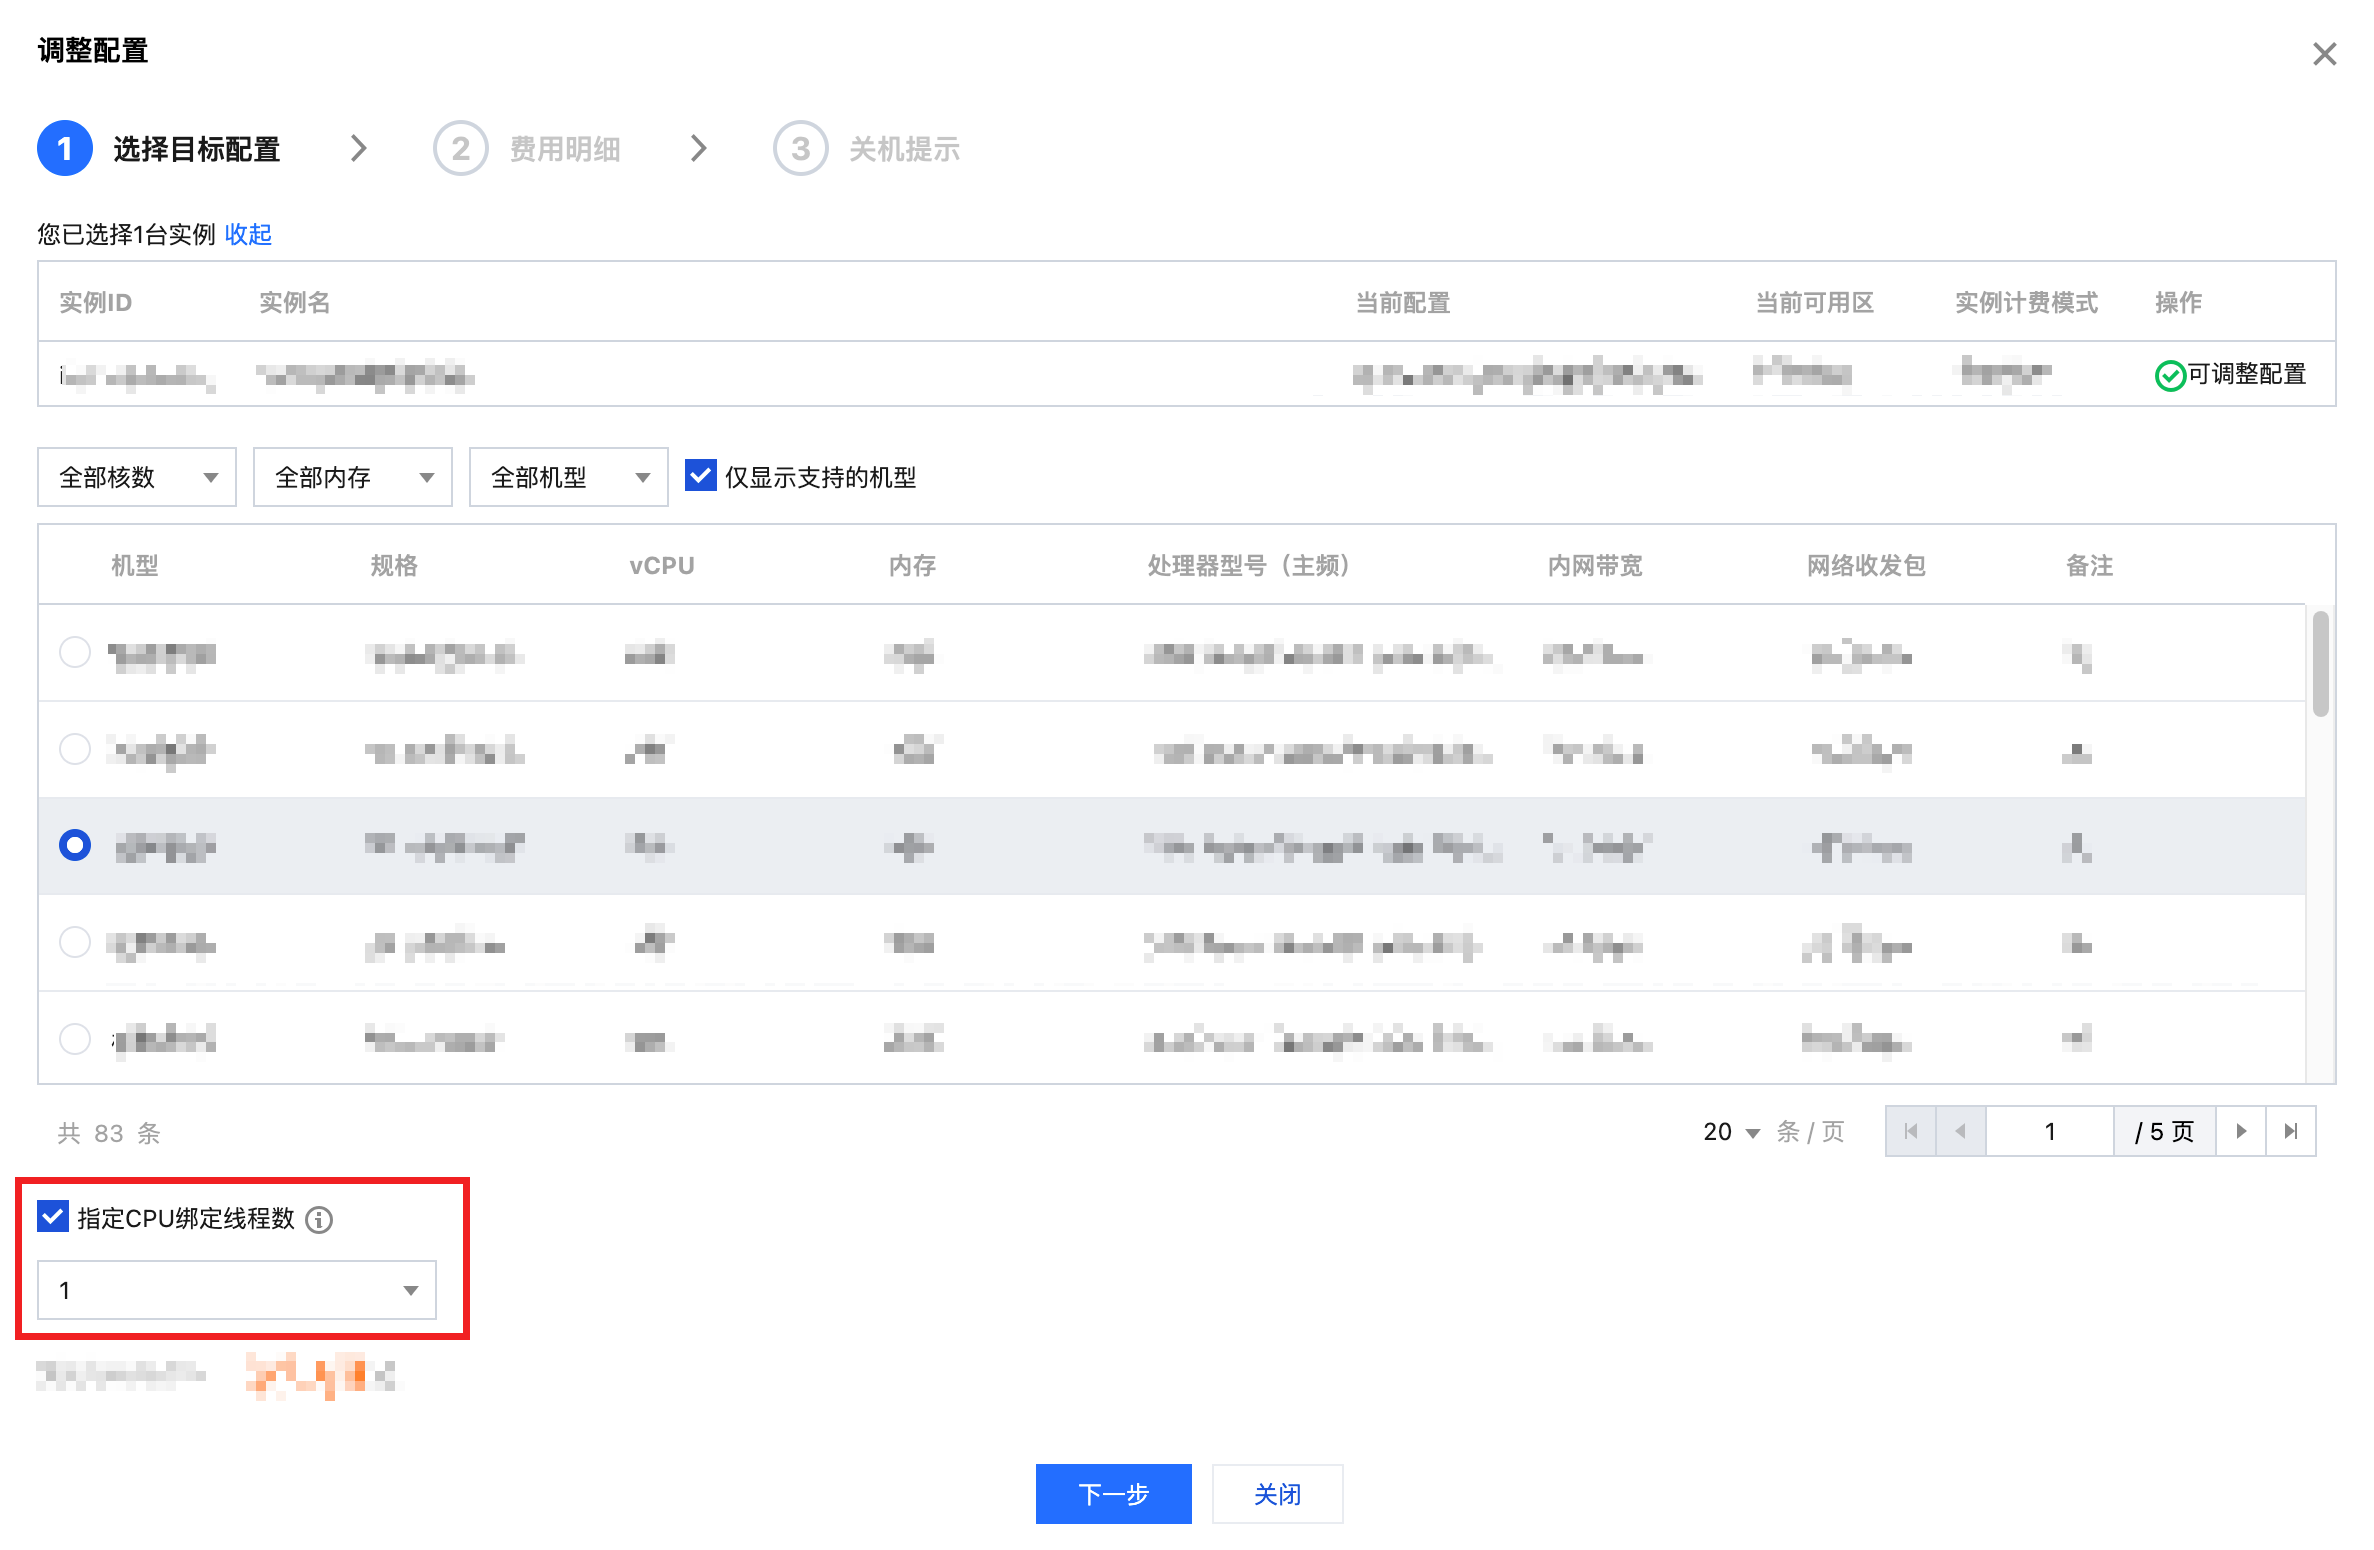Go to the first page arrow icon

pyautogui.click(x=1911, y=1131)
